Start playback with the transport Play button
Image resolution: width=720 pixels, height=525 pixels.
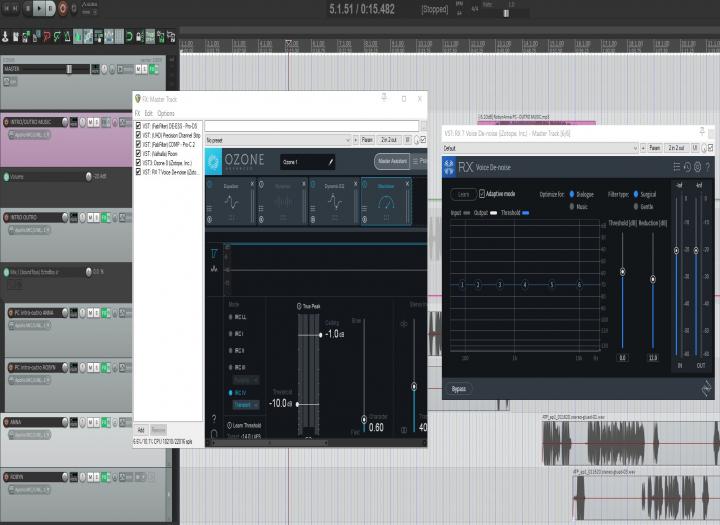[39, 8]
